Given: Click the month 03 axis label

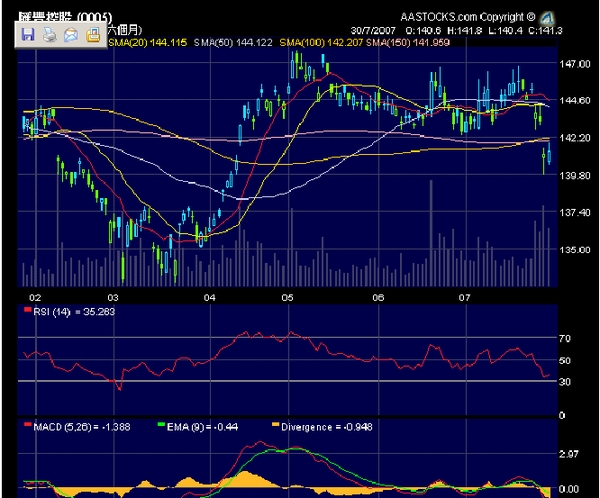Looking at the screenshot, I should (x=113, y=298).
